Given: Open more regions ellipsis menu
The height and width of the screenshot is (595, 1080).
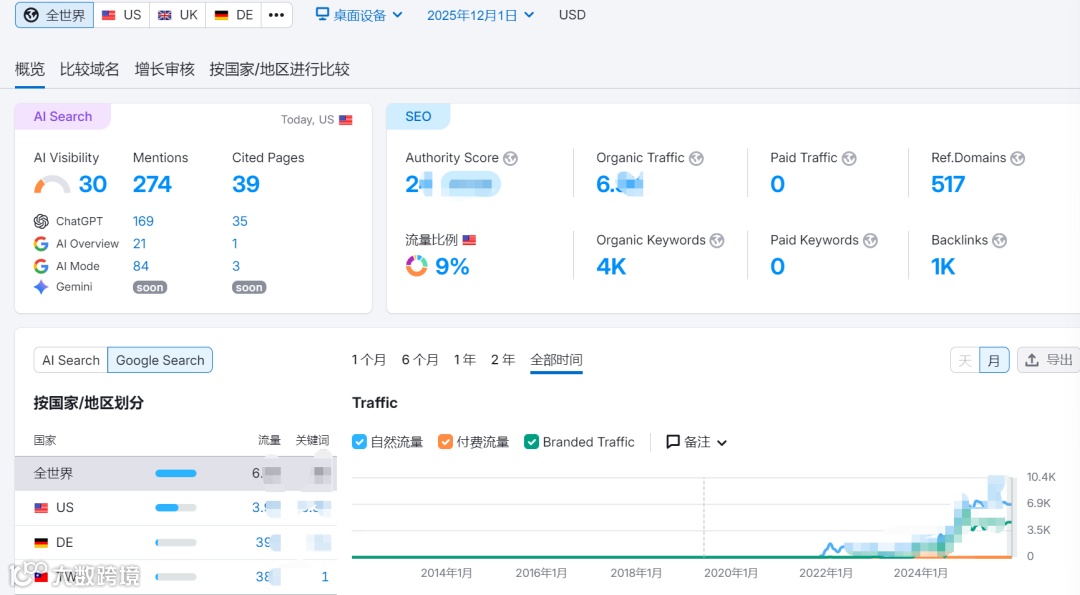Looking at the screenshot, I should pos(276,15).
